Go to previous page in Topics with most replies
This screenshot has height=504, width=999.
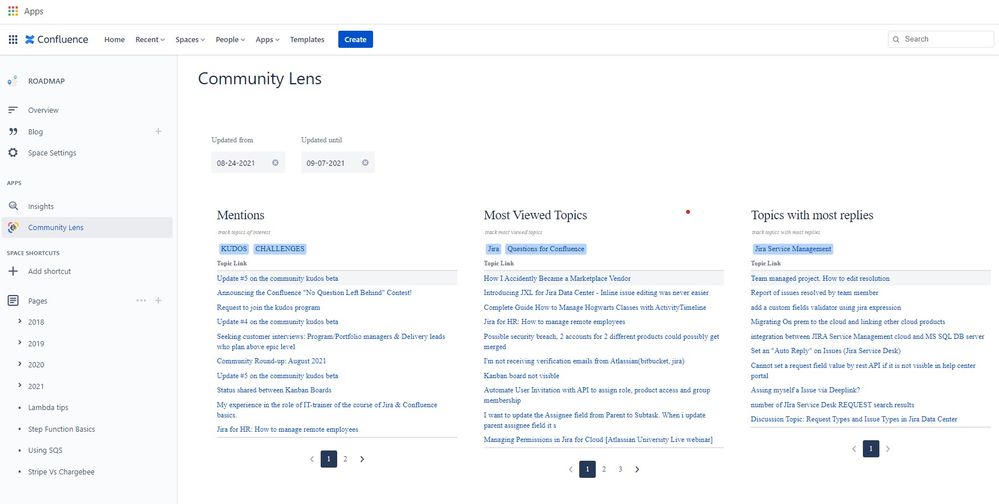[x=854, y=449]
